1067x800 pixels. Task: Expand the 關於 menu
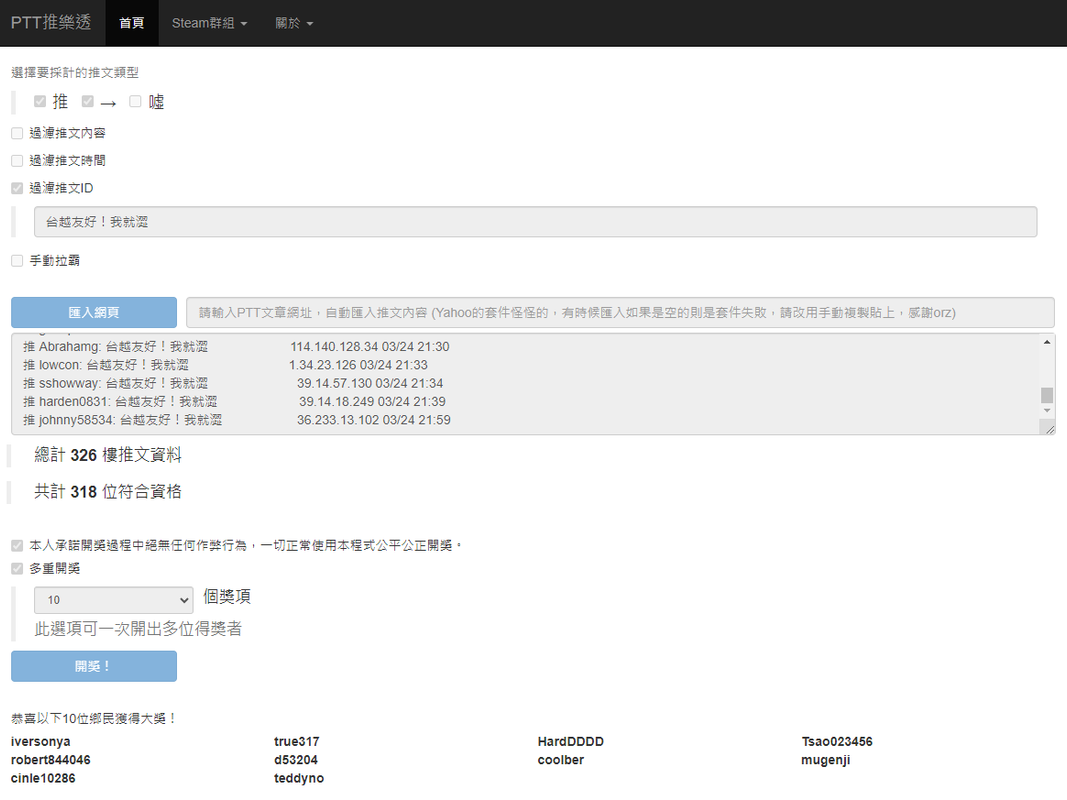[294, 23]
